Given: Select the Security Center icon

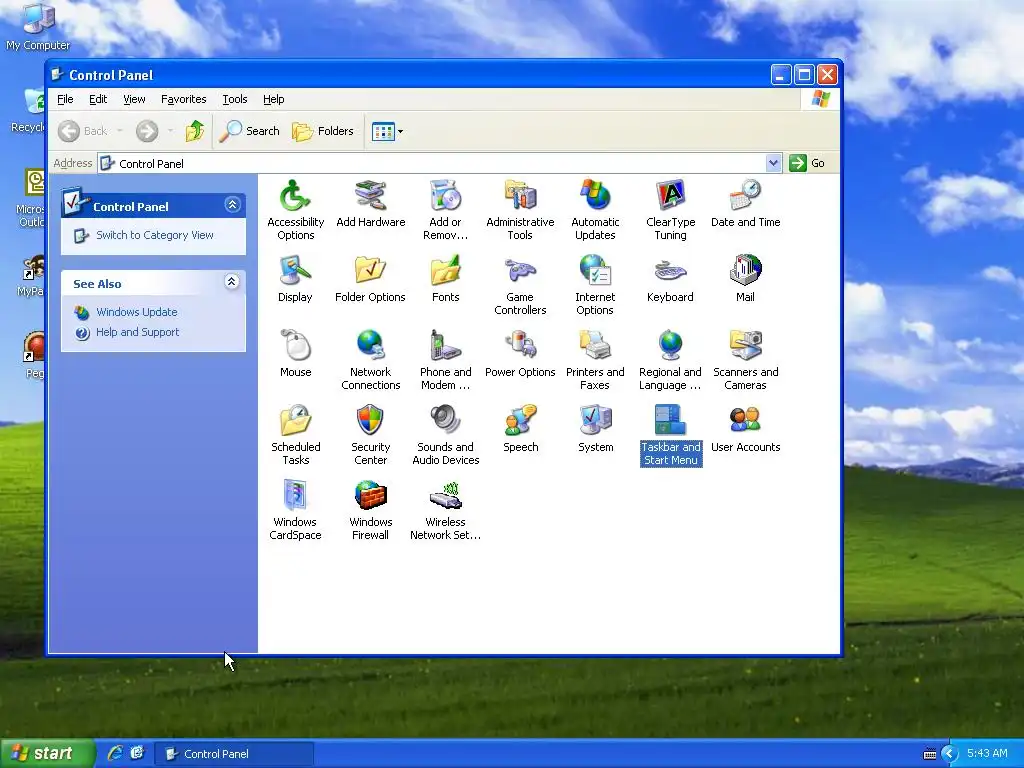Looking at the screenshot, I should click(x=370, y=435).
